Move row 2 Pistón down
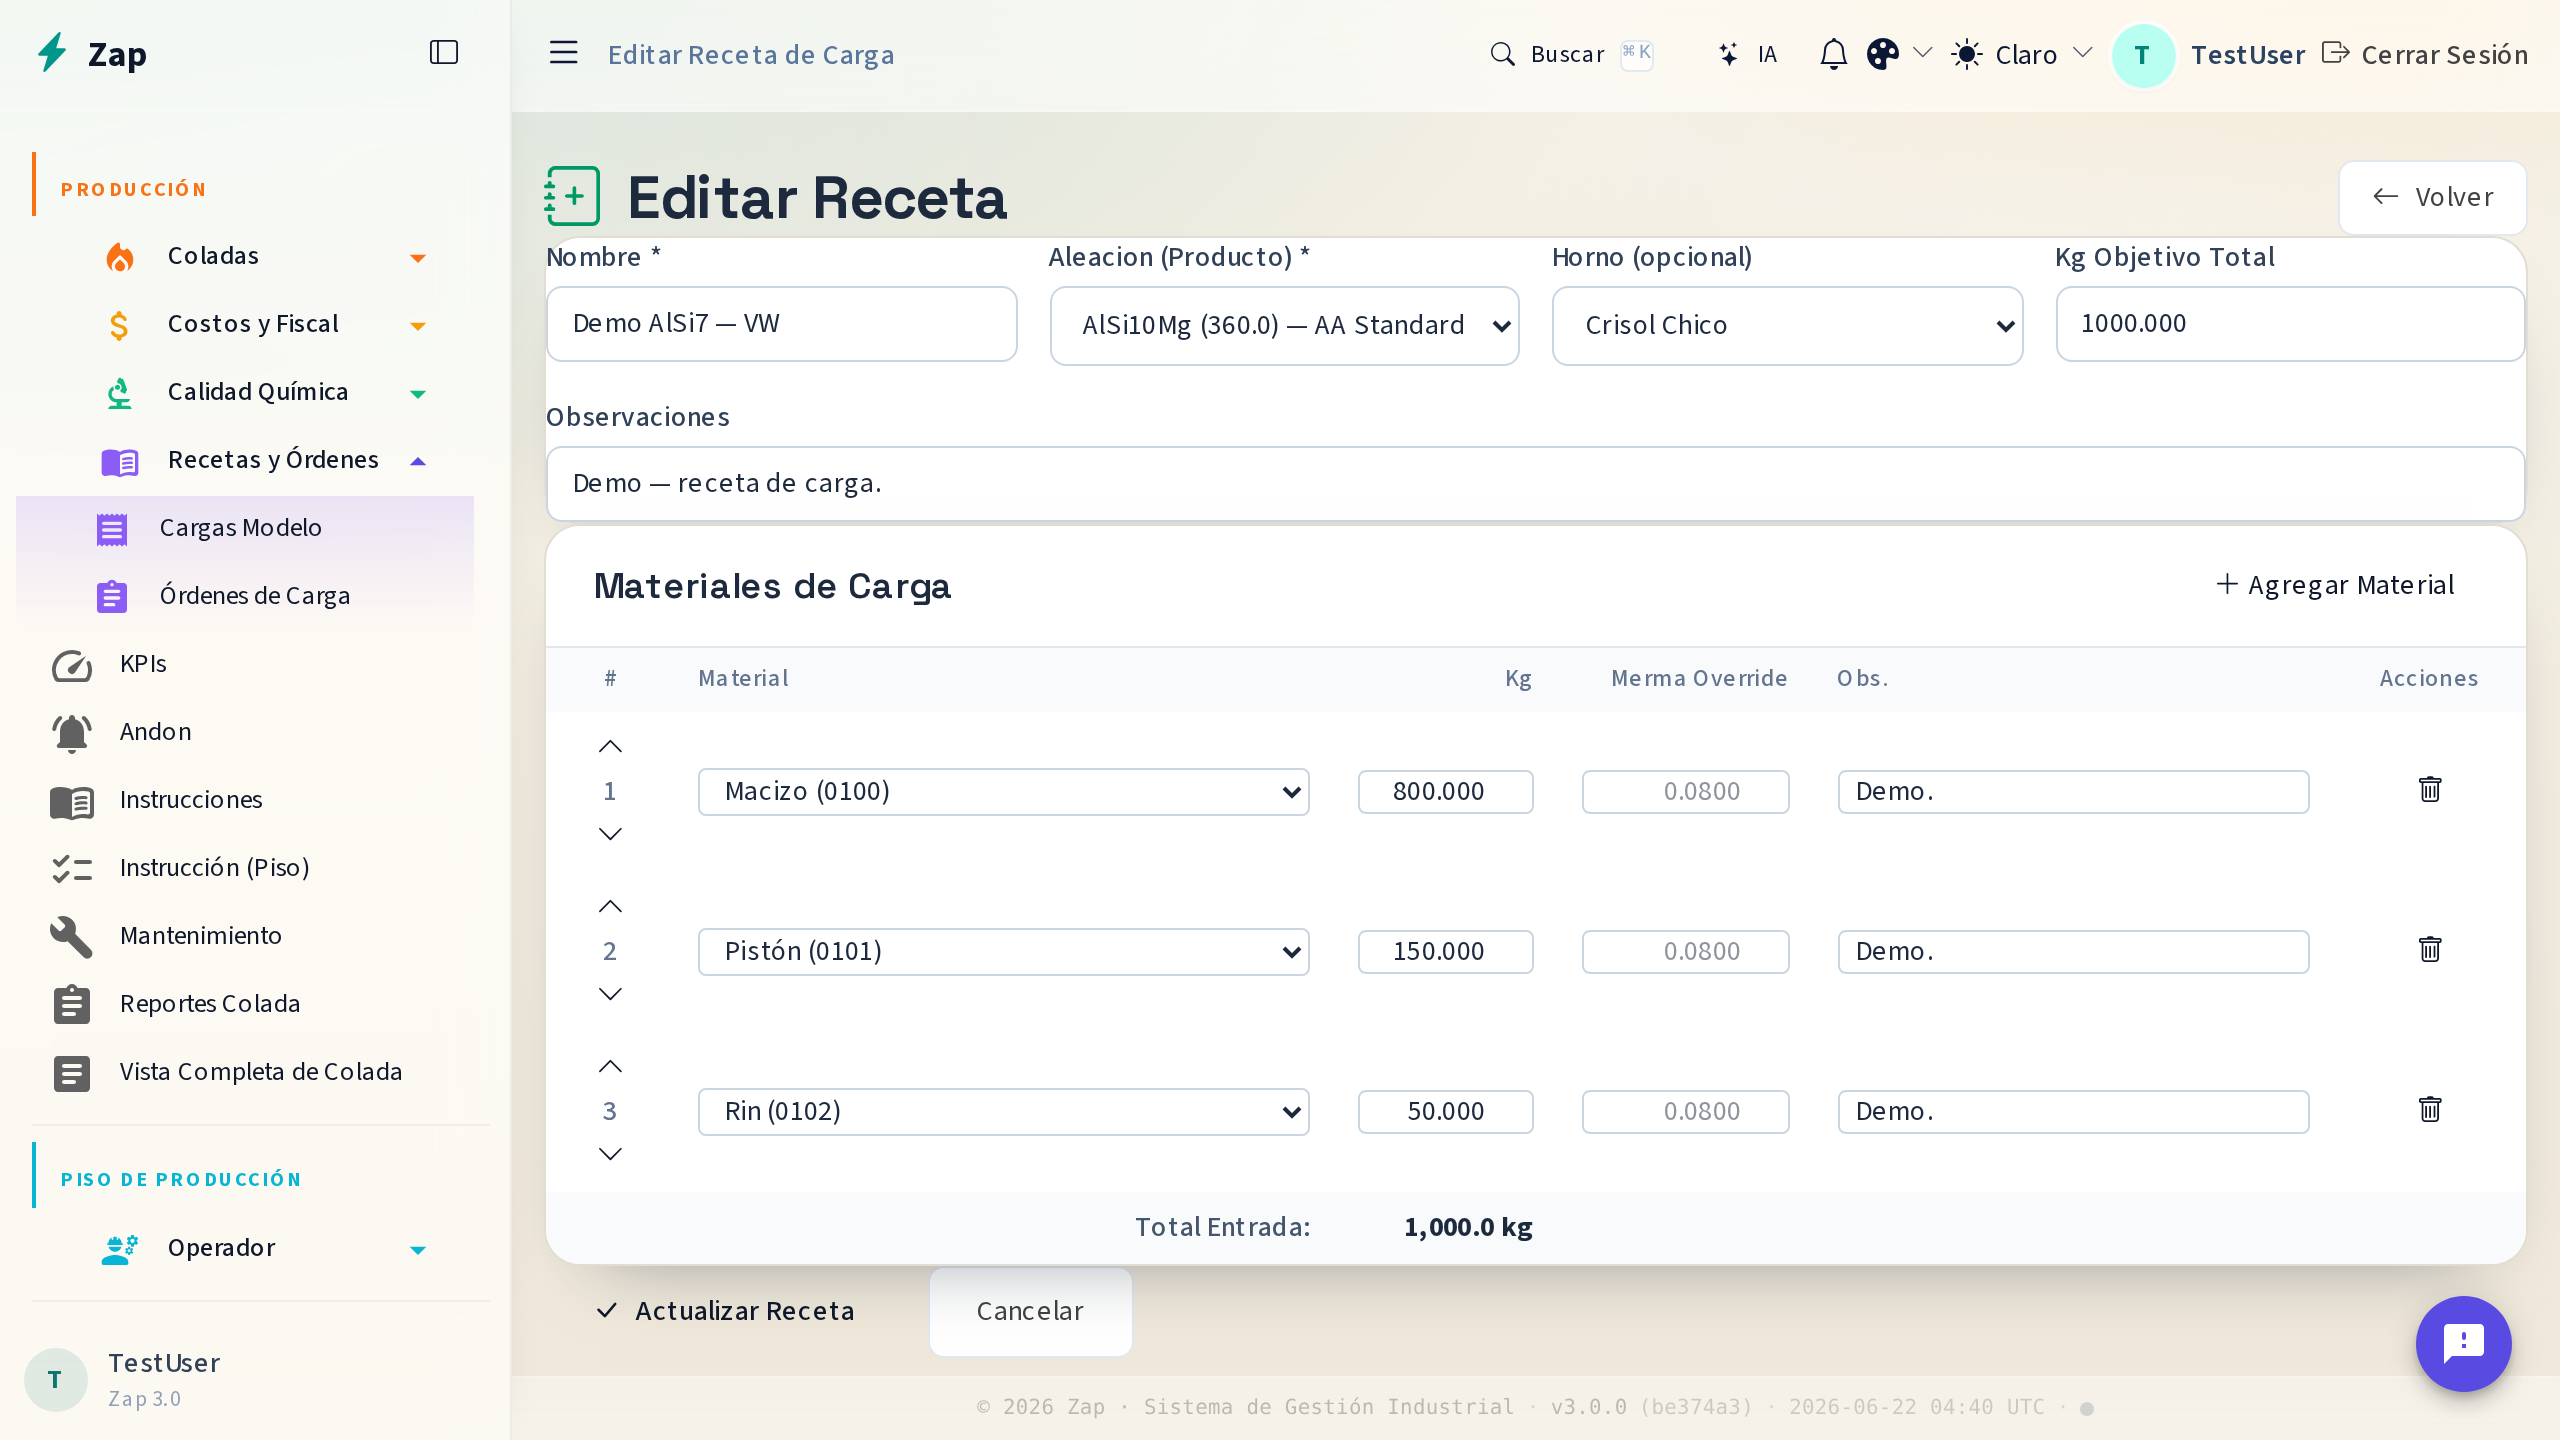Image resolution: width=2560 pixels, height=1440 pixels. (x=610, y=994)
